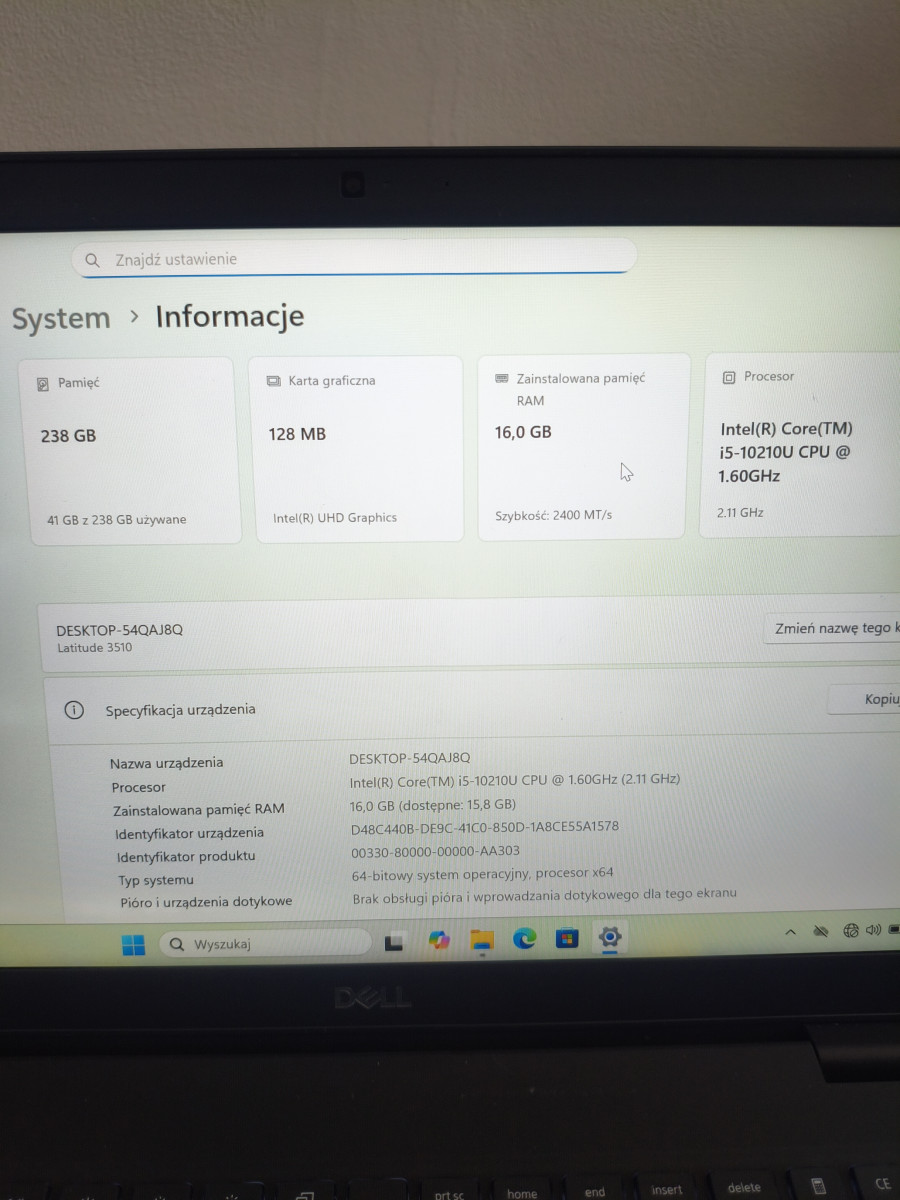
Task: Click the Settings gear taskbar icon
Action: tap(609, 937)
